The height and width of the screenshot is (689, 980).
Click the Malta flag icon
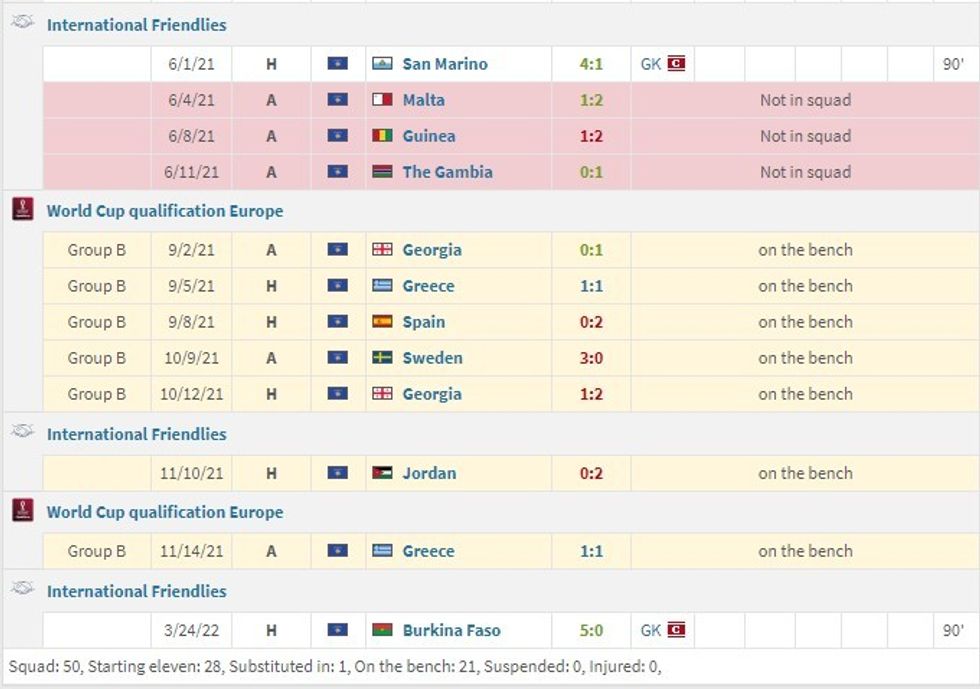click(382, 100)
